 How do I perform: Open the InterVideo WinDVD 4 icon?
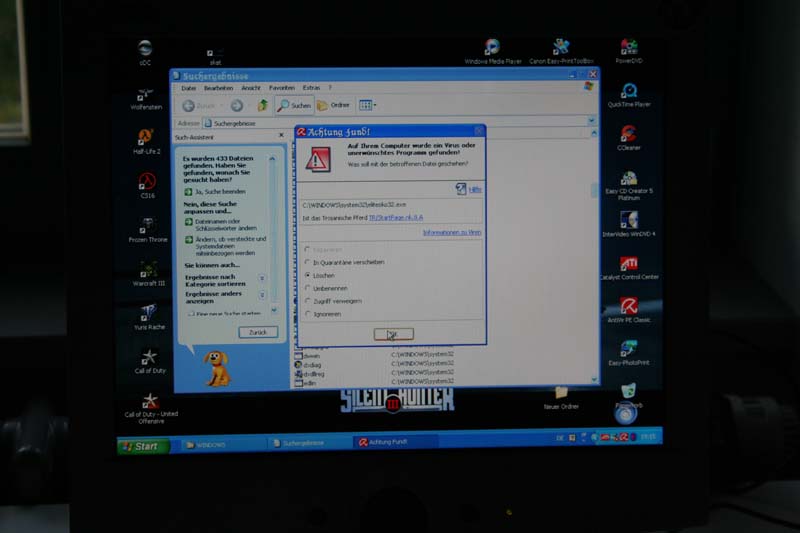pos(629,224)
